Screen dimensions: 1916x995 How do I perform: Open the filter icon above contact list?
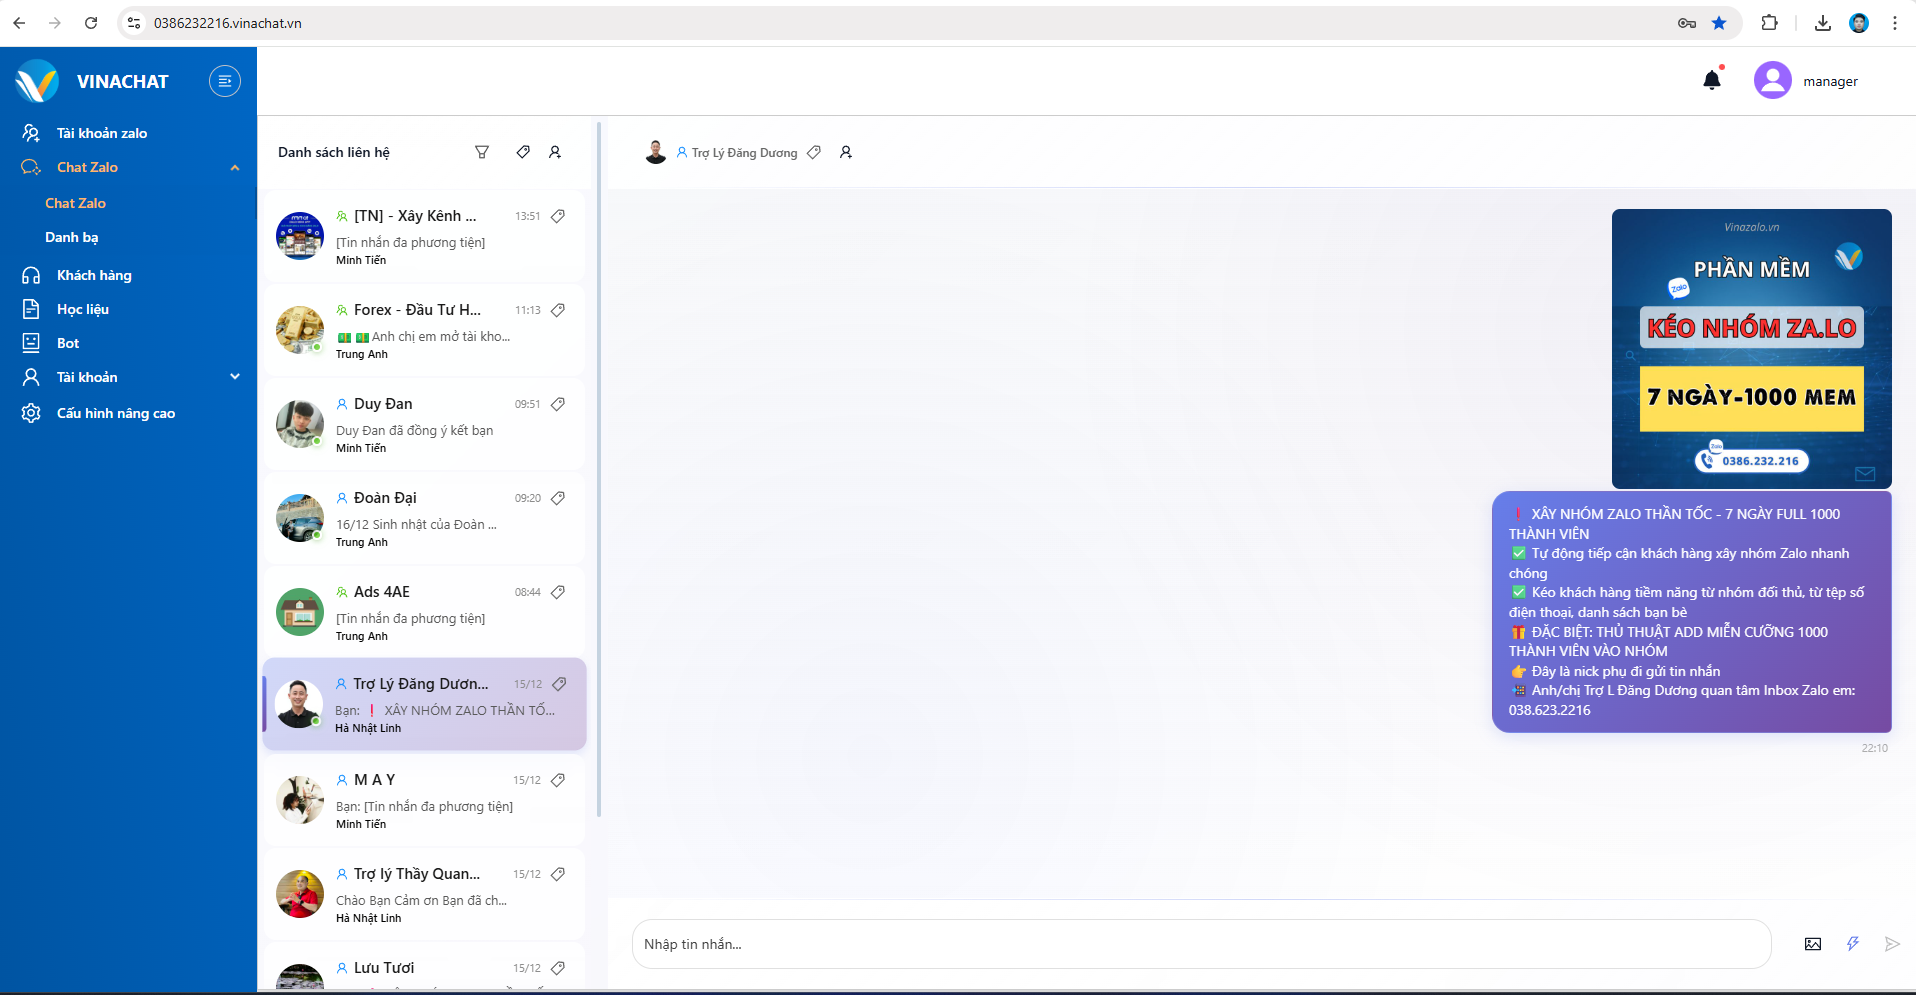pos(483,151)
